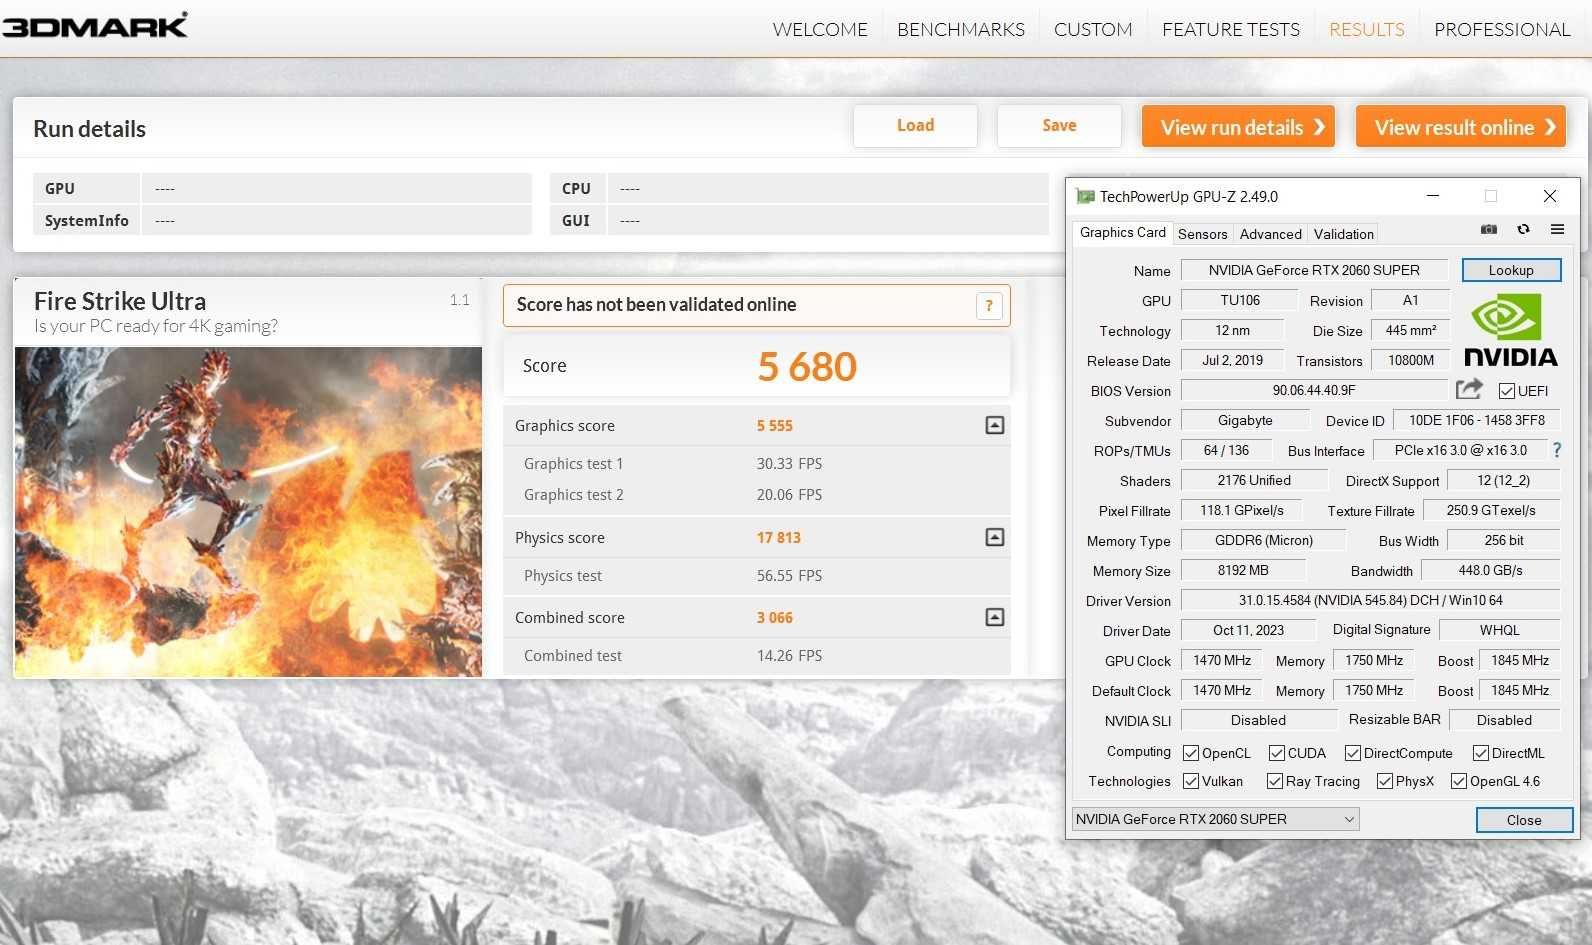Image resolution: width=1592 pixels, height=945 pixels.
Task: Click the Fire Strike Ultra thumbnail image
Action: (x=248, y=512)
